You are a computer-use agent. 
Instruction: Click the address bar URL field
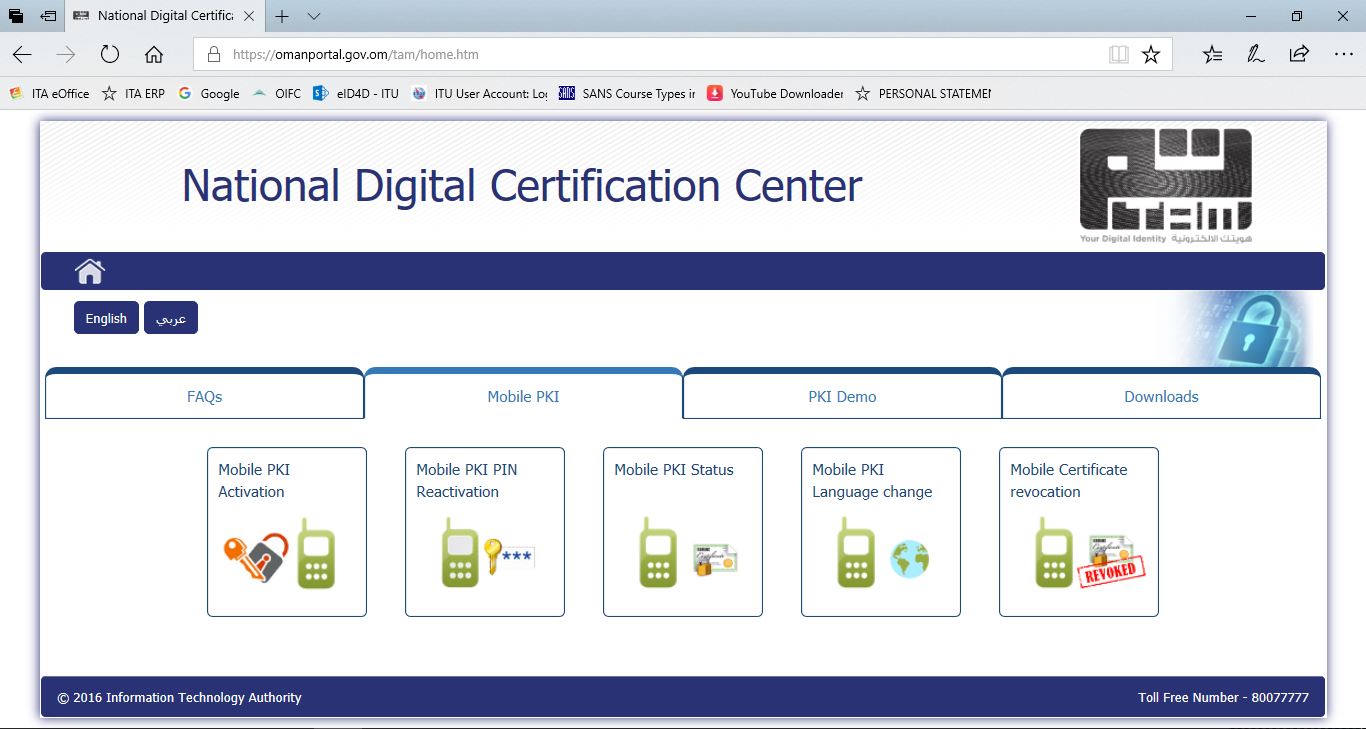coord(650,54)
